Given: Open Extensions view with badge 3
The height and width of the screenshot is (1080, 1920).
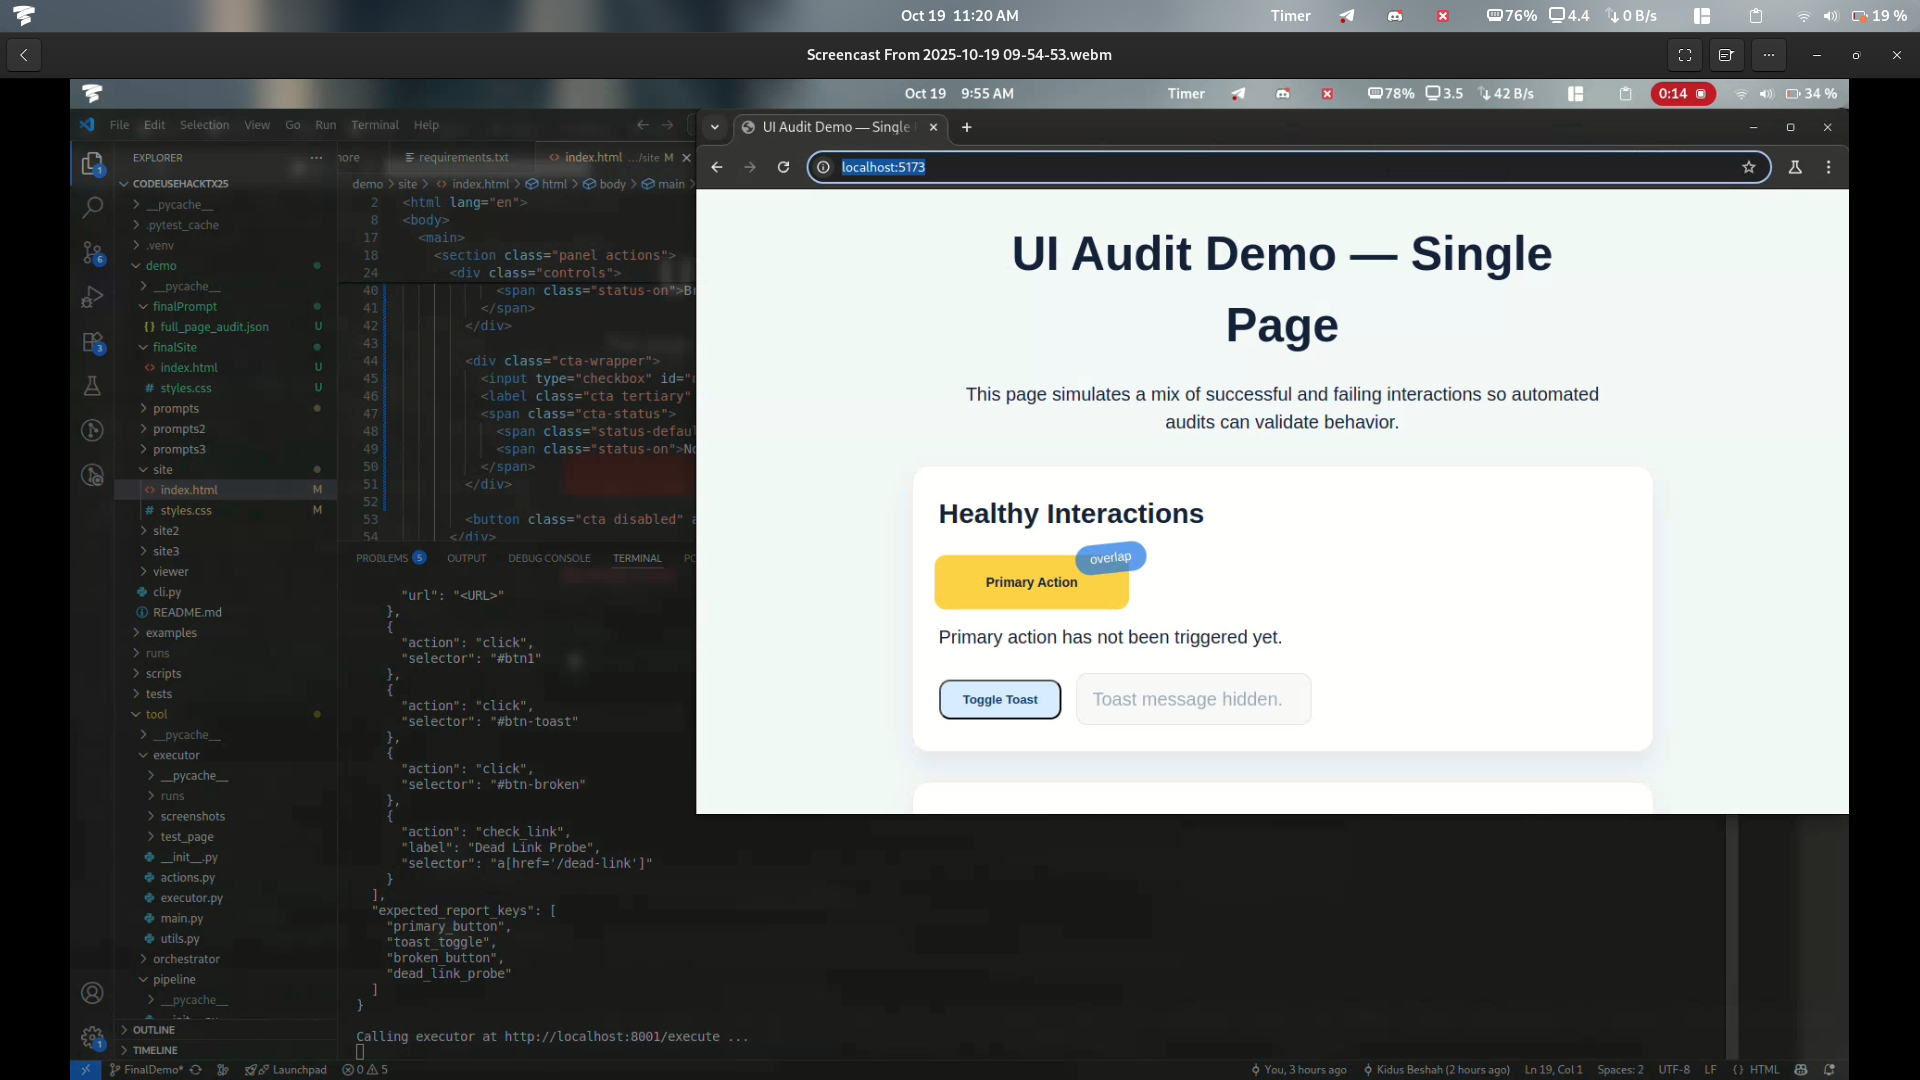Looking at the screenshot, I should coord(92,342).
